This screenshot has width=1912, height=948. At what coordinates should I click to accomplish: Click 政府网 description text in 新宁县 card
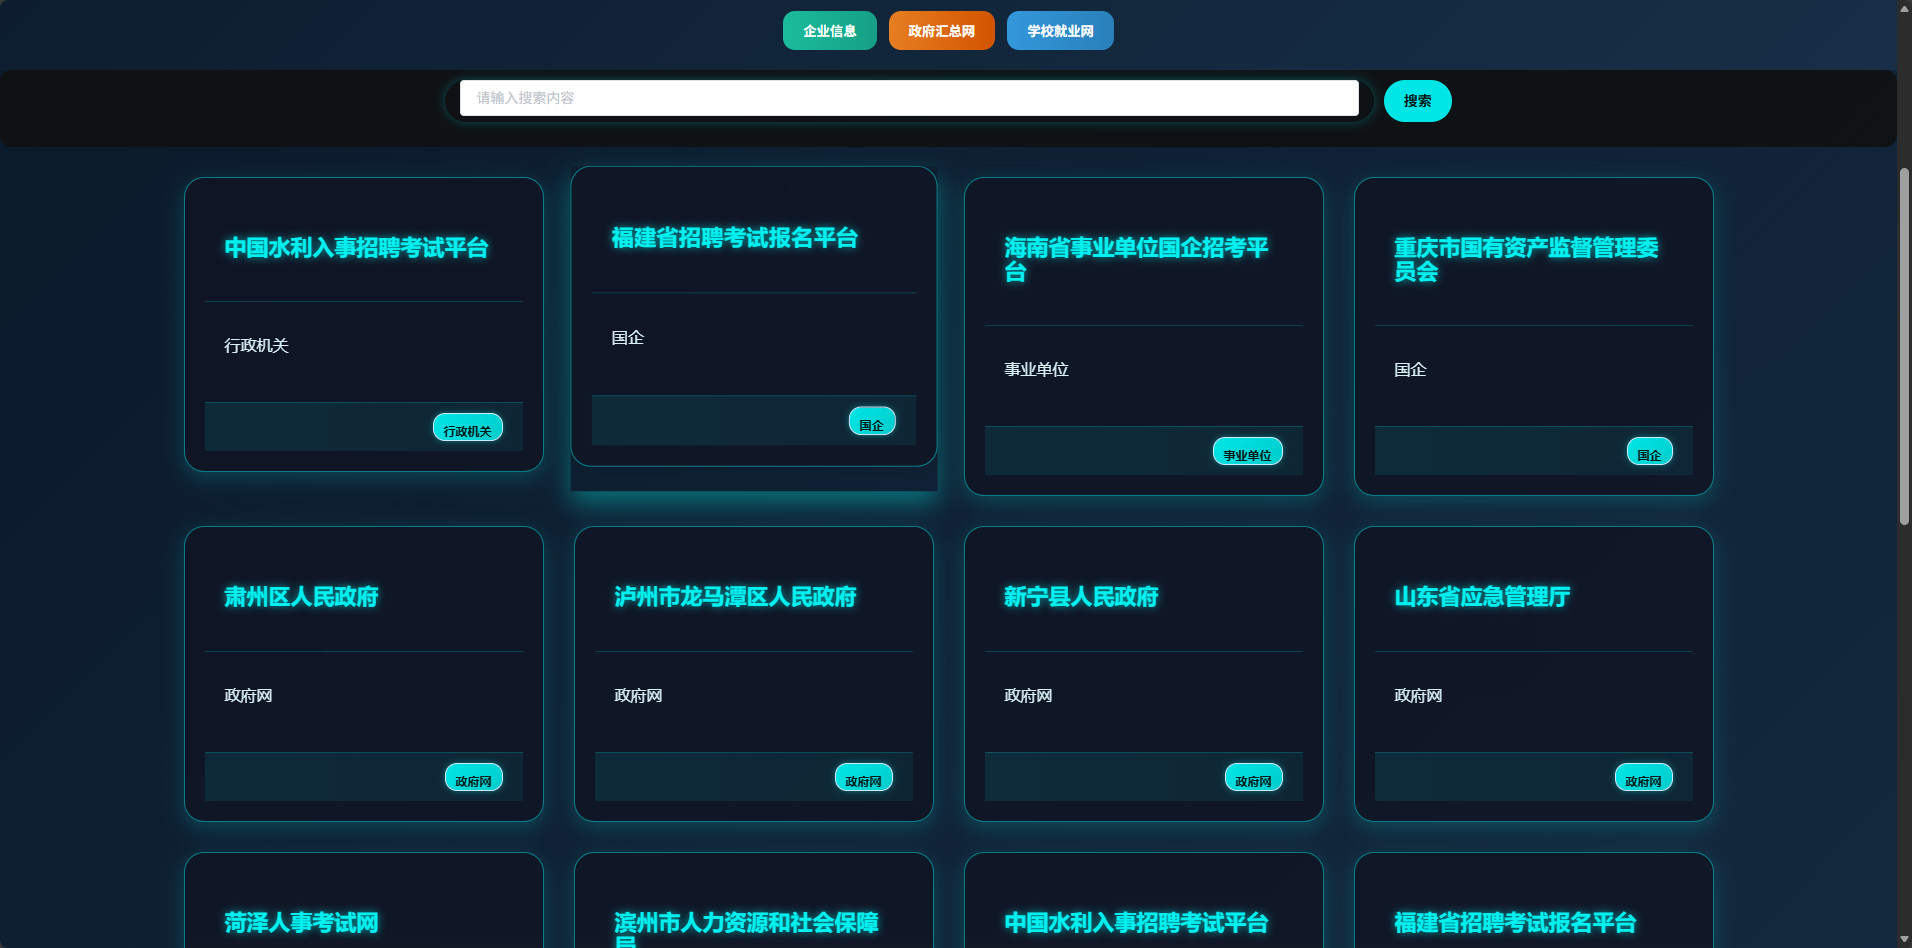tap(1028, 696)
